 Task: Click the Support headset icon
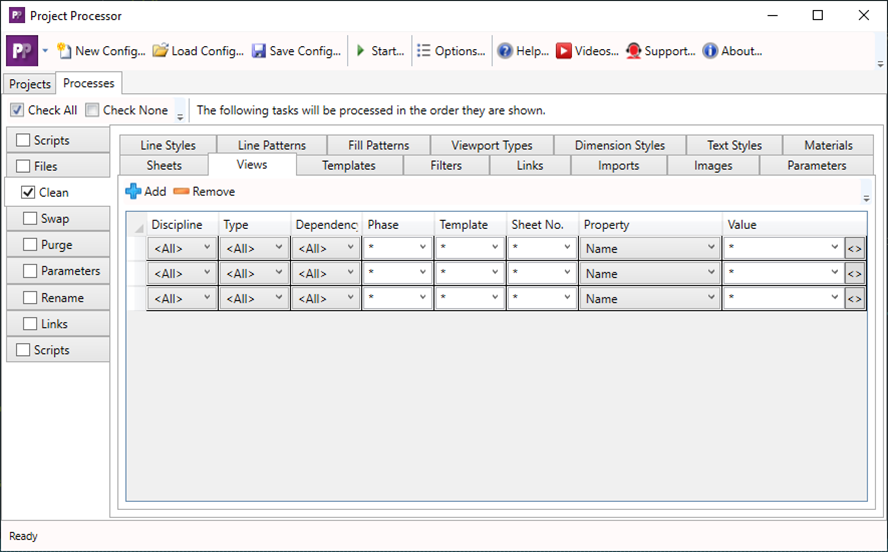(x=633, y=51)
